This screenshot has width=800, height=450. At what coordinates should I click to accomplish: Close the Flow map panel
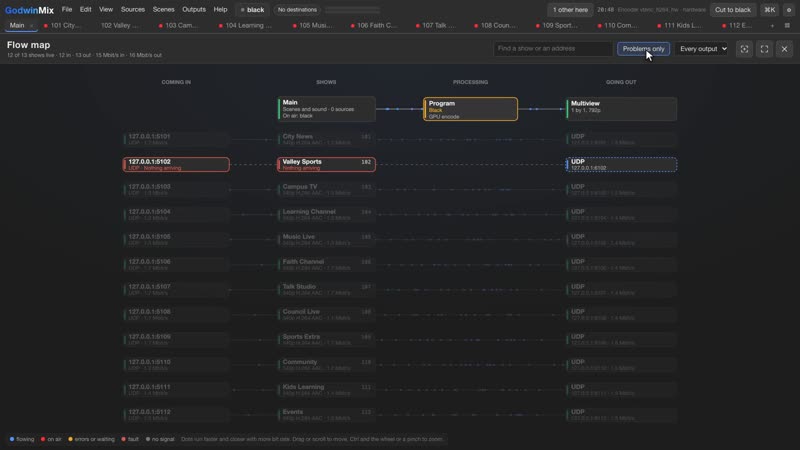tap(784, 49)
